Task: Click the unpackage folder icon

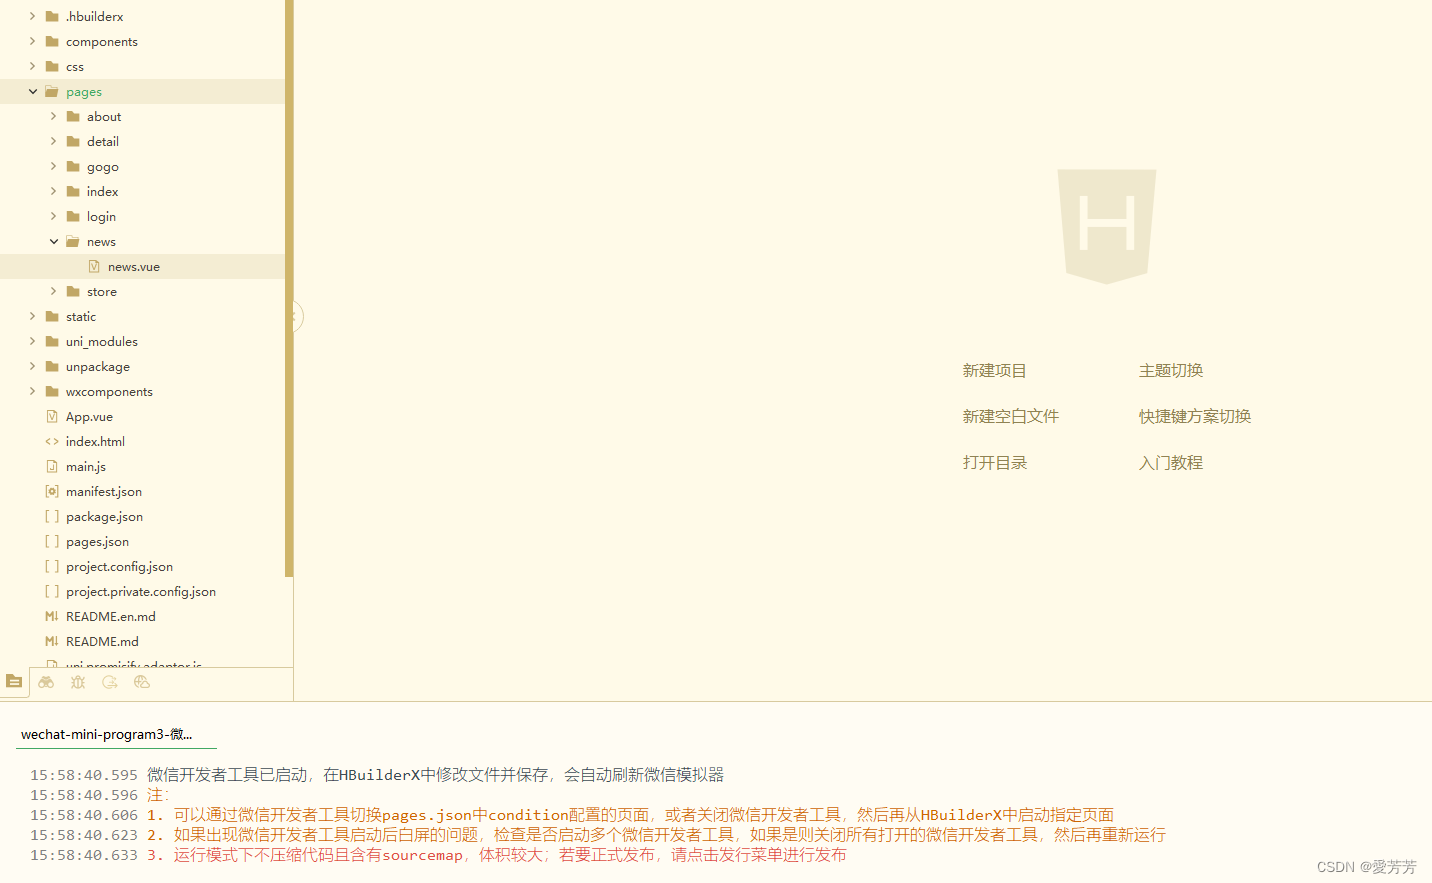Action: click(52, 366)
